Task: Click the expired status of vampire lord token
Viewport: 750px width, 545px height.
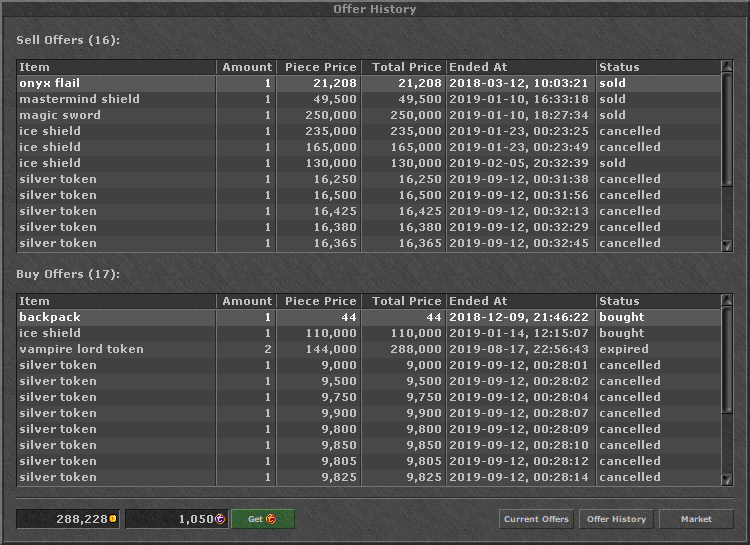Action: (x=624, y=349)
